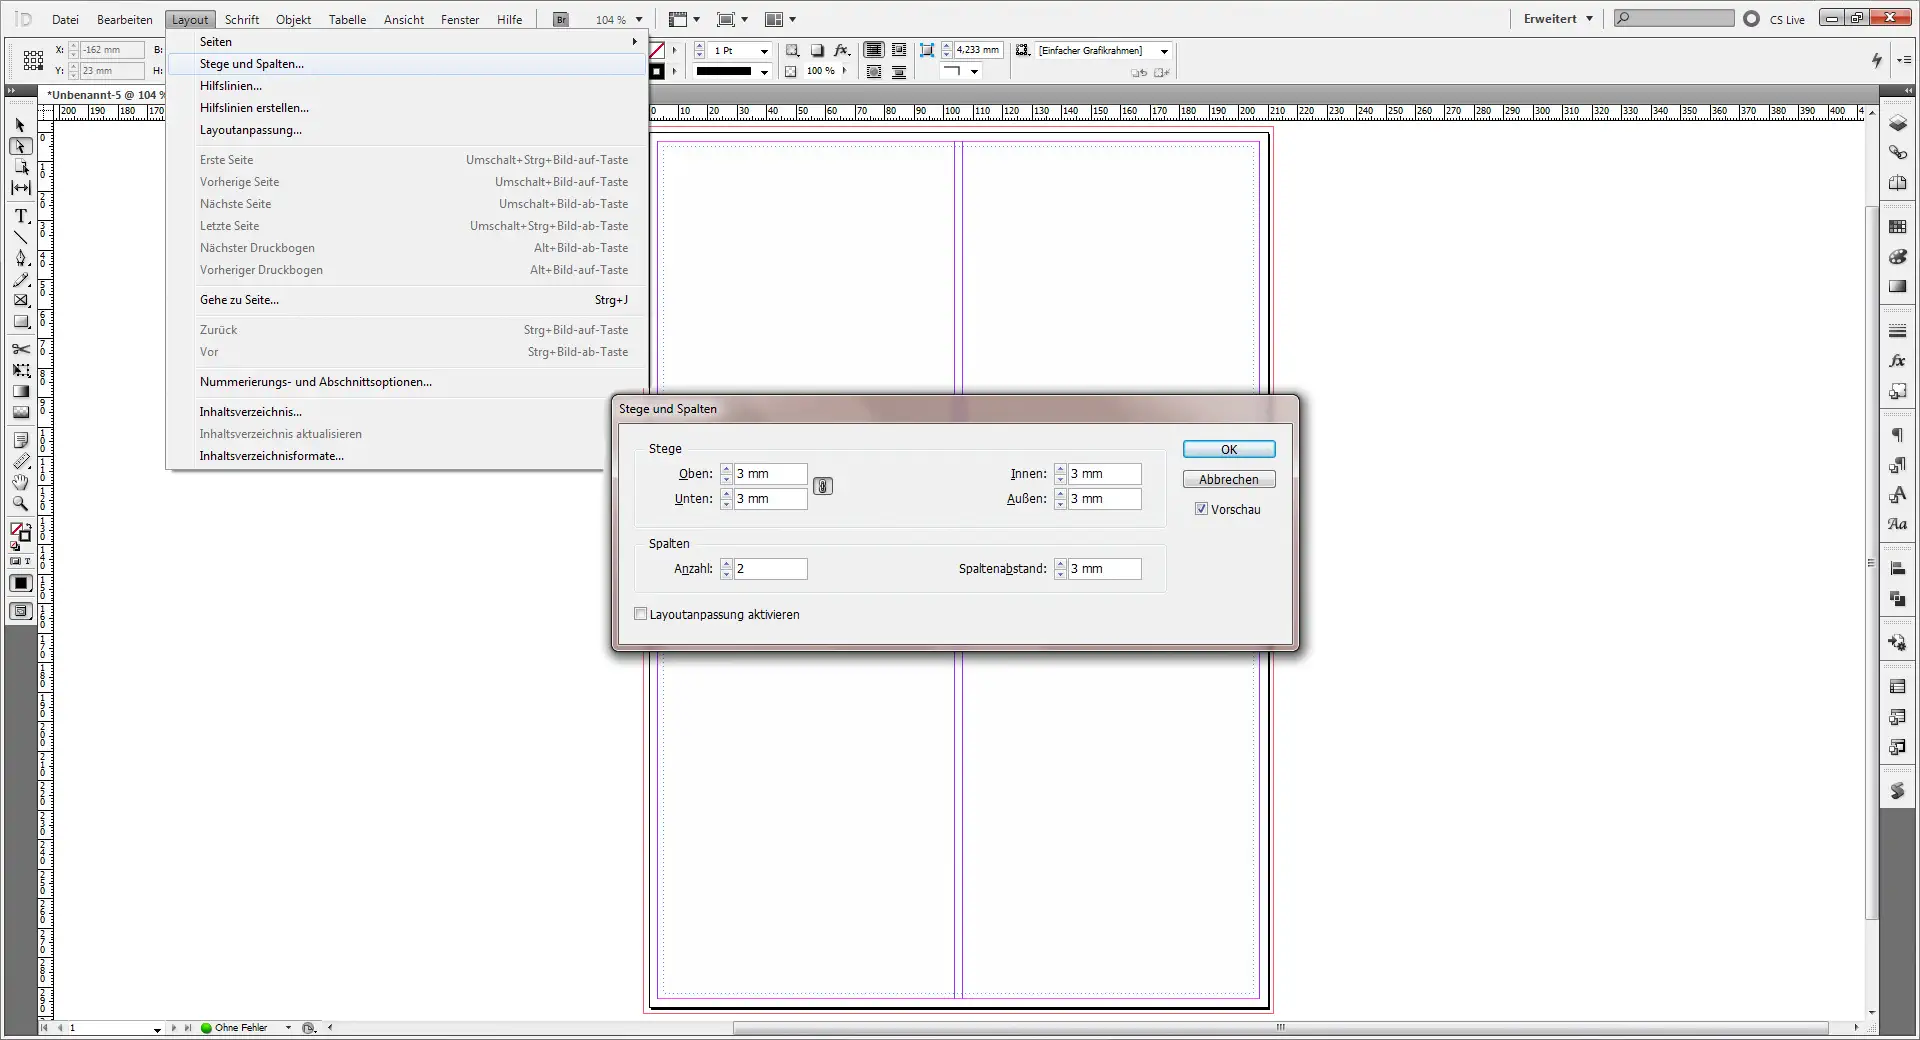Open the Einfacher Grafikrahmen dropdown
Viewport: 1920px width, 1040px height.
pos(1163,50)
